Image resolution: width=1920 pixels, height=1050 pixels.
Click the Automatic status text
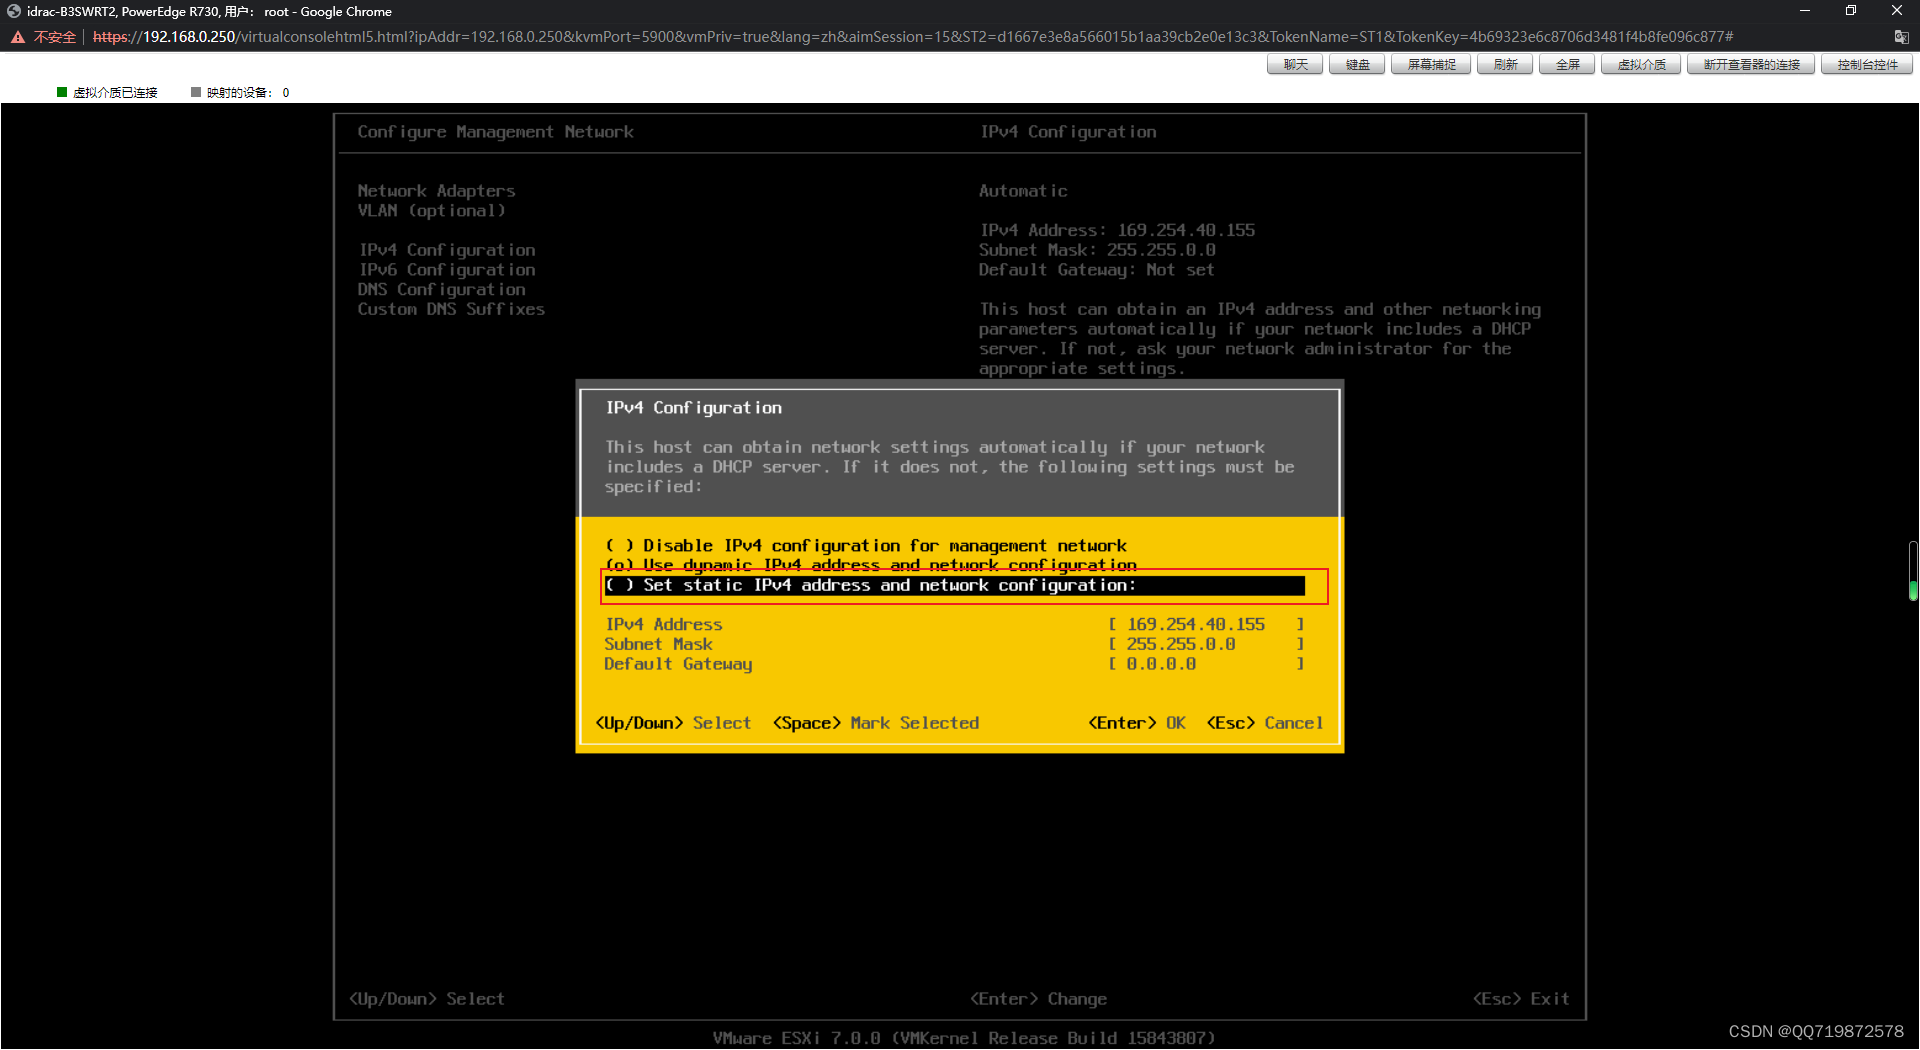[x=1023, y=191]
